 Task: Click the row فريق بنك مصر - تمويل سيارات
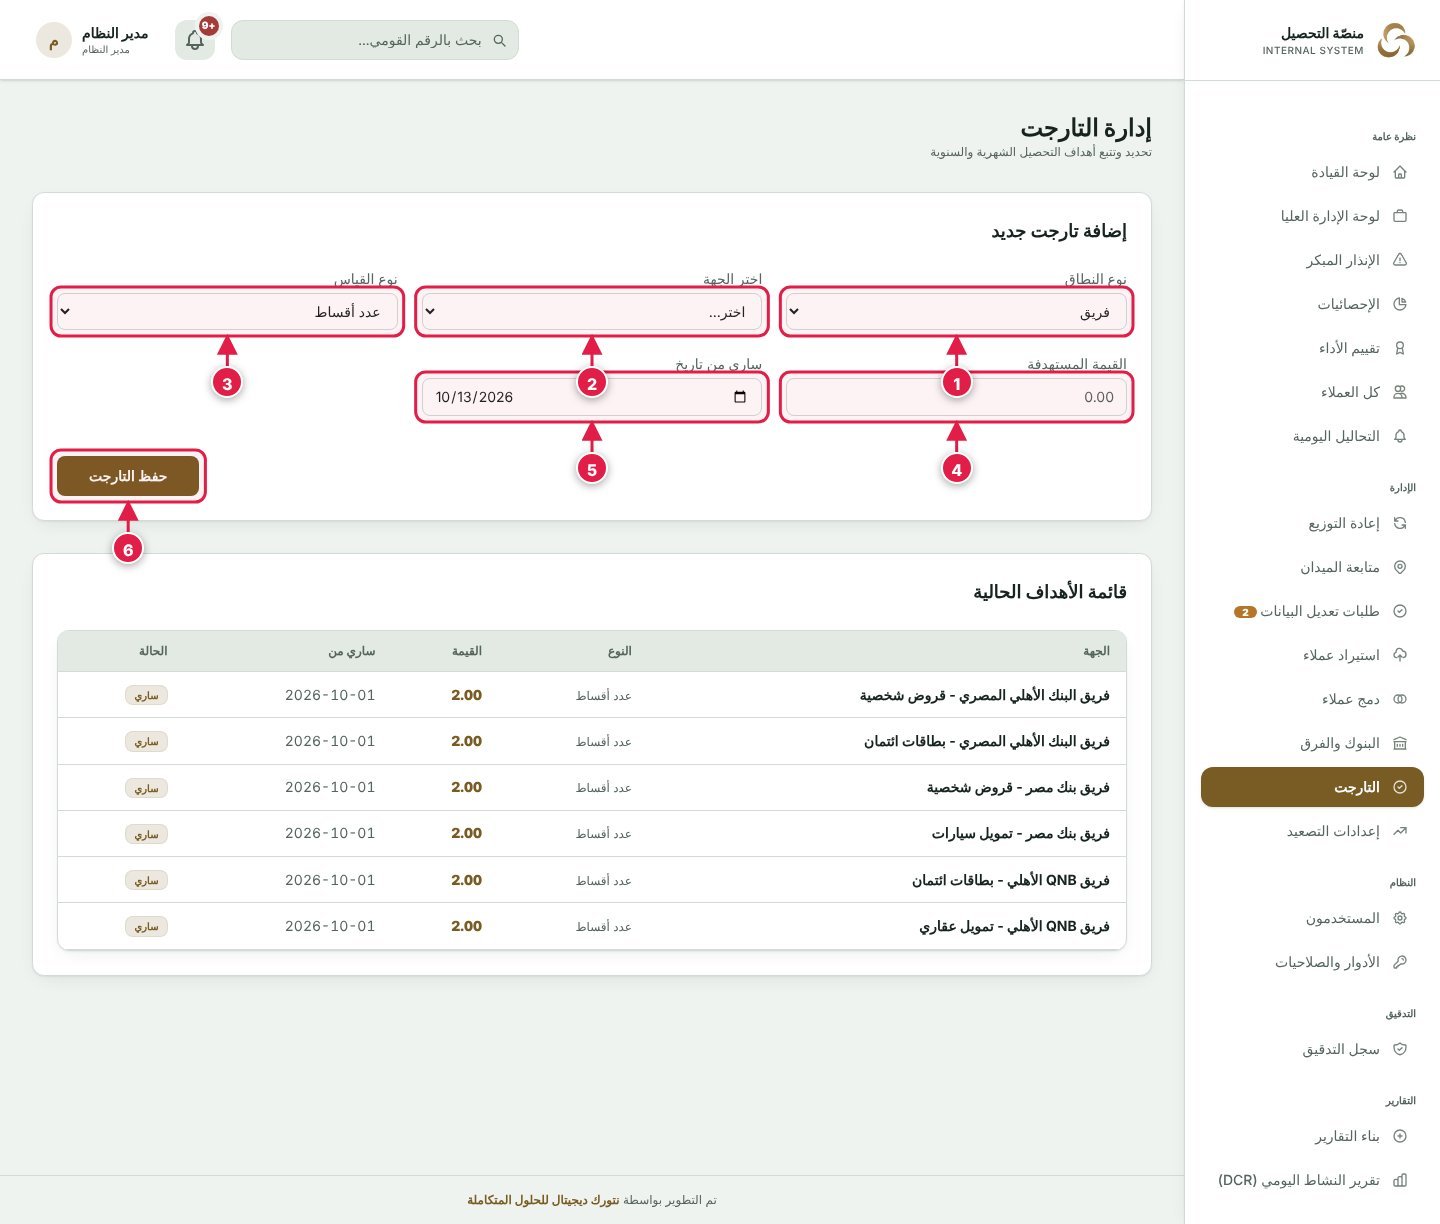[x=592, y=834]
